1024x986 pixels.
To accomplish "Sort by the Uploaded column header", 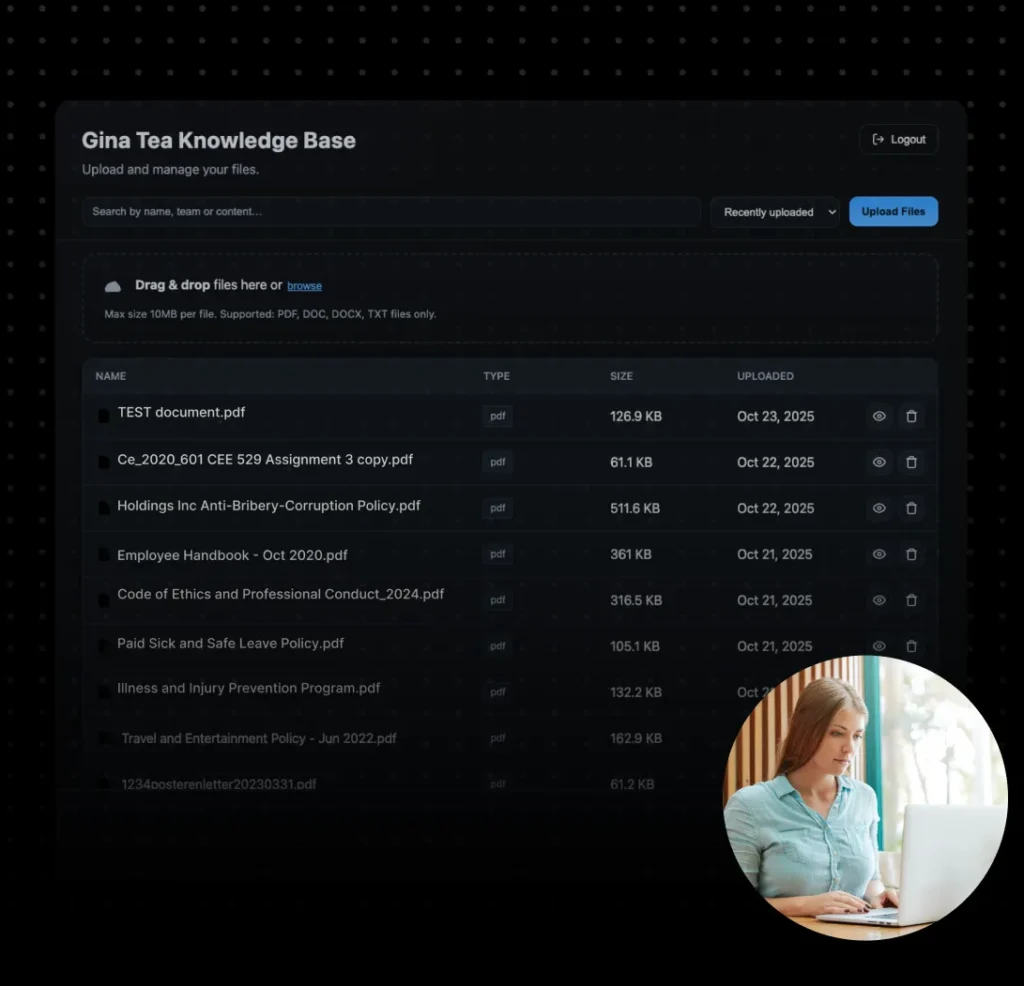I will (x=765, y=376).
